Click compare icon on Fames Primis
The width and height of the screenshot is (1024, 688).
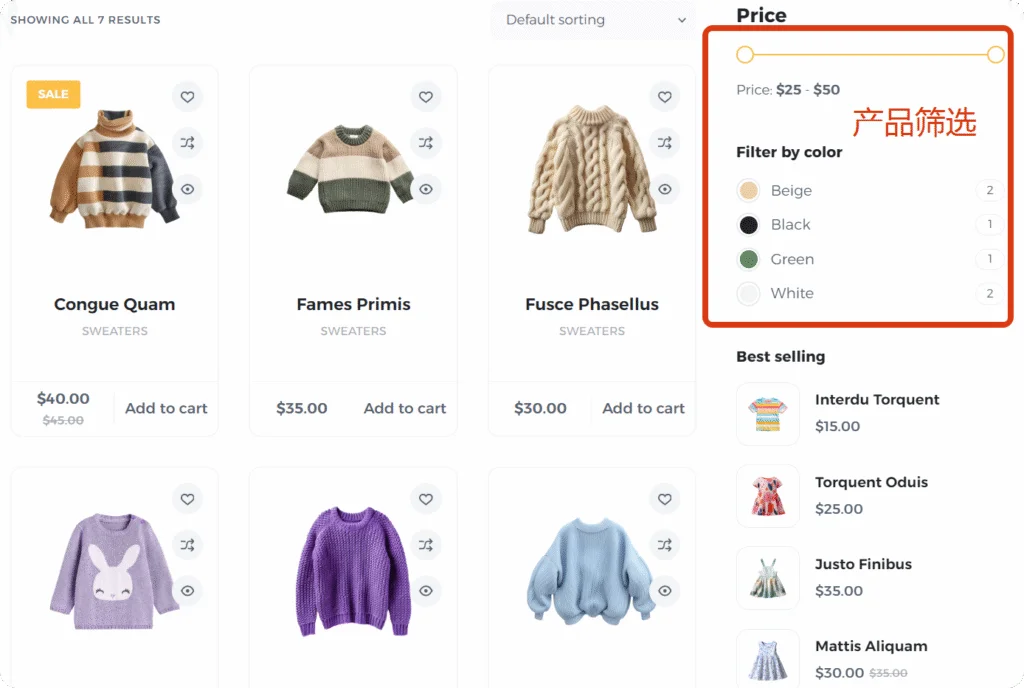click(x=426, y=142)
